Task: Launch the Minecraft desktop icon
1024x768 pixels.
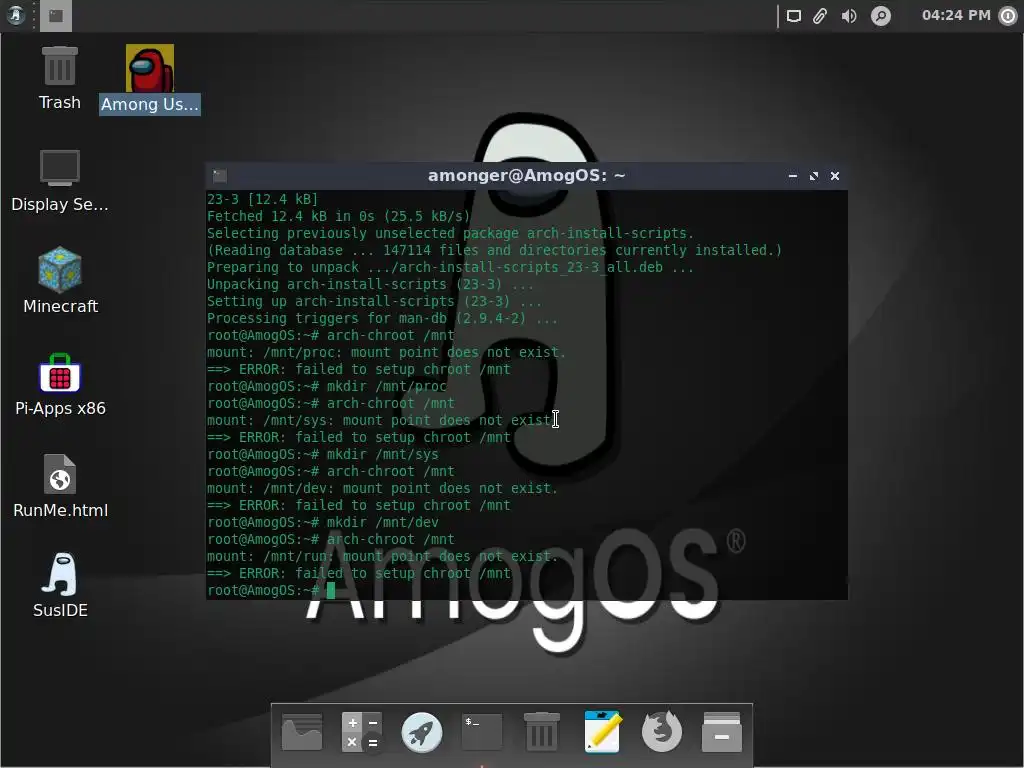Action: click(60, 280)
